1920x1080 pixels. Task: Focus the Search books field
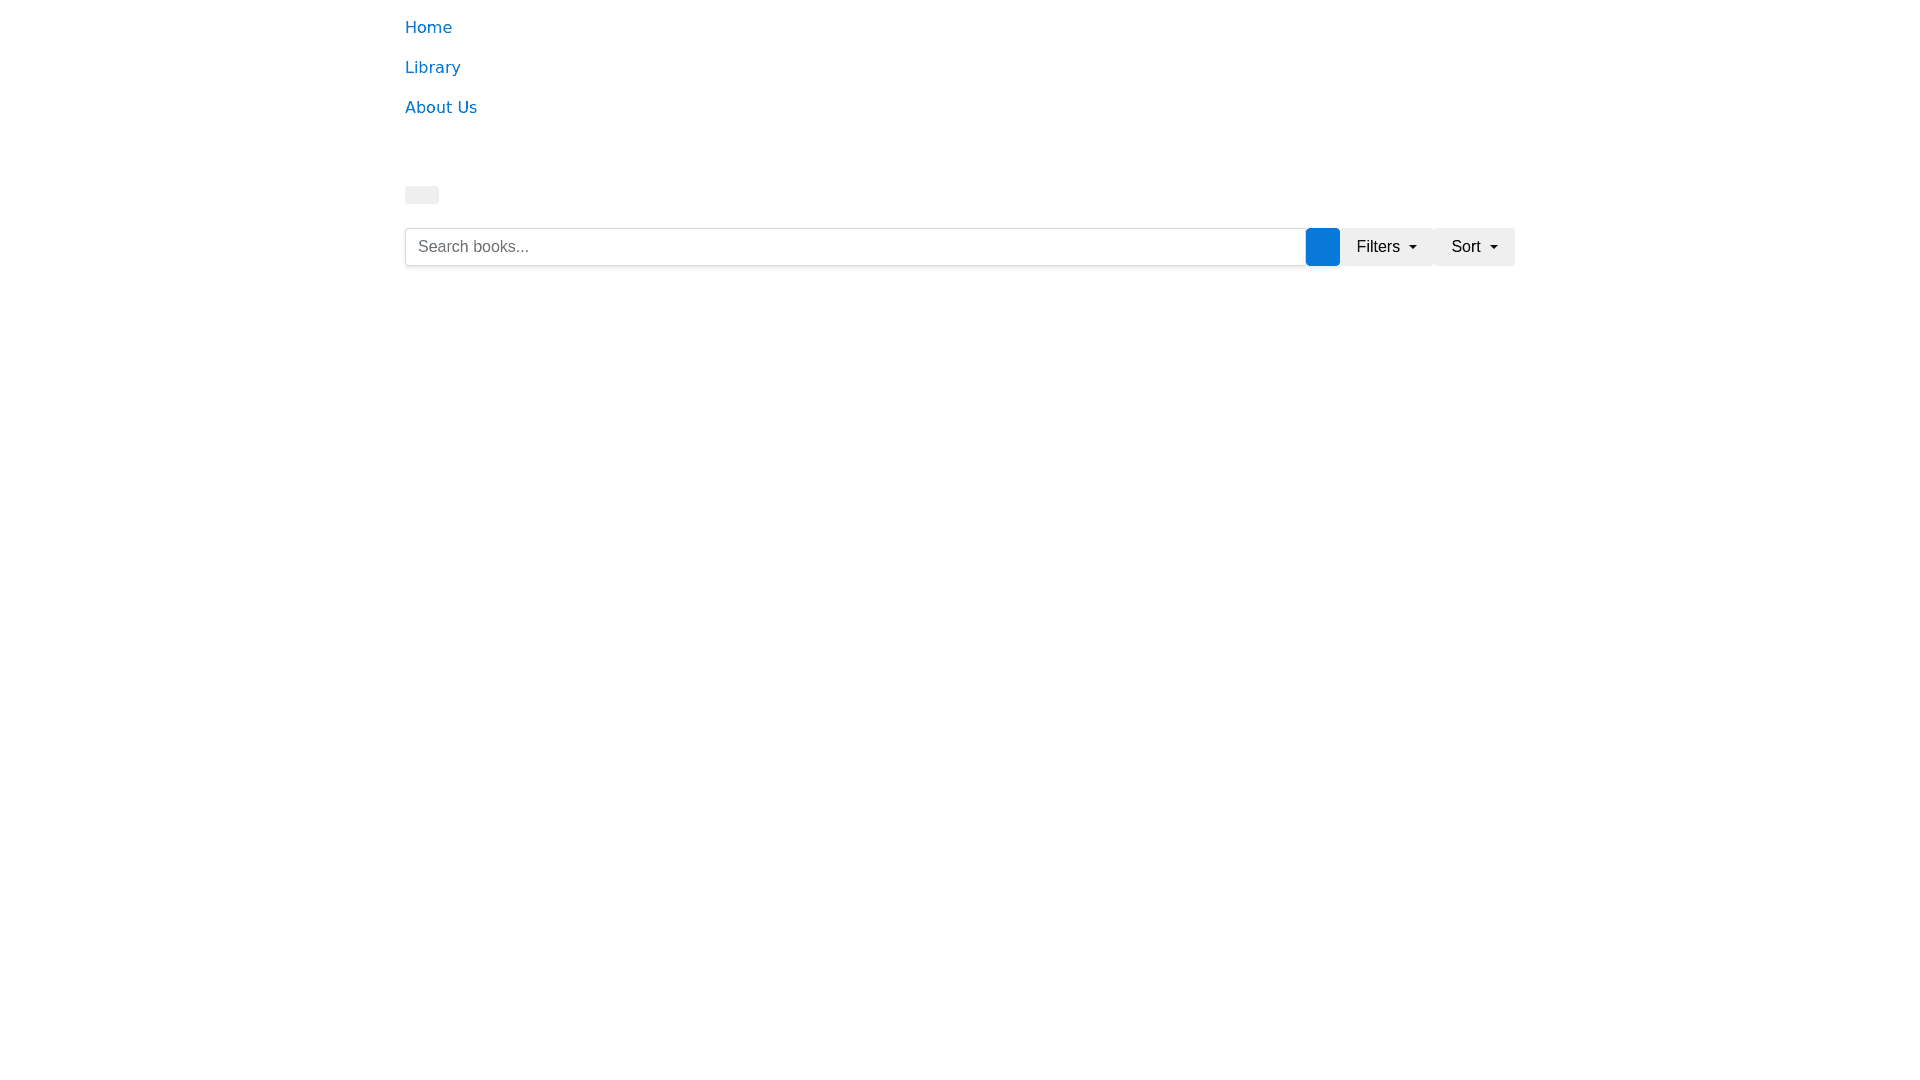[855, 247]
